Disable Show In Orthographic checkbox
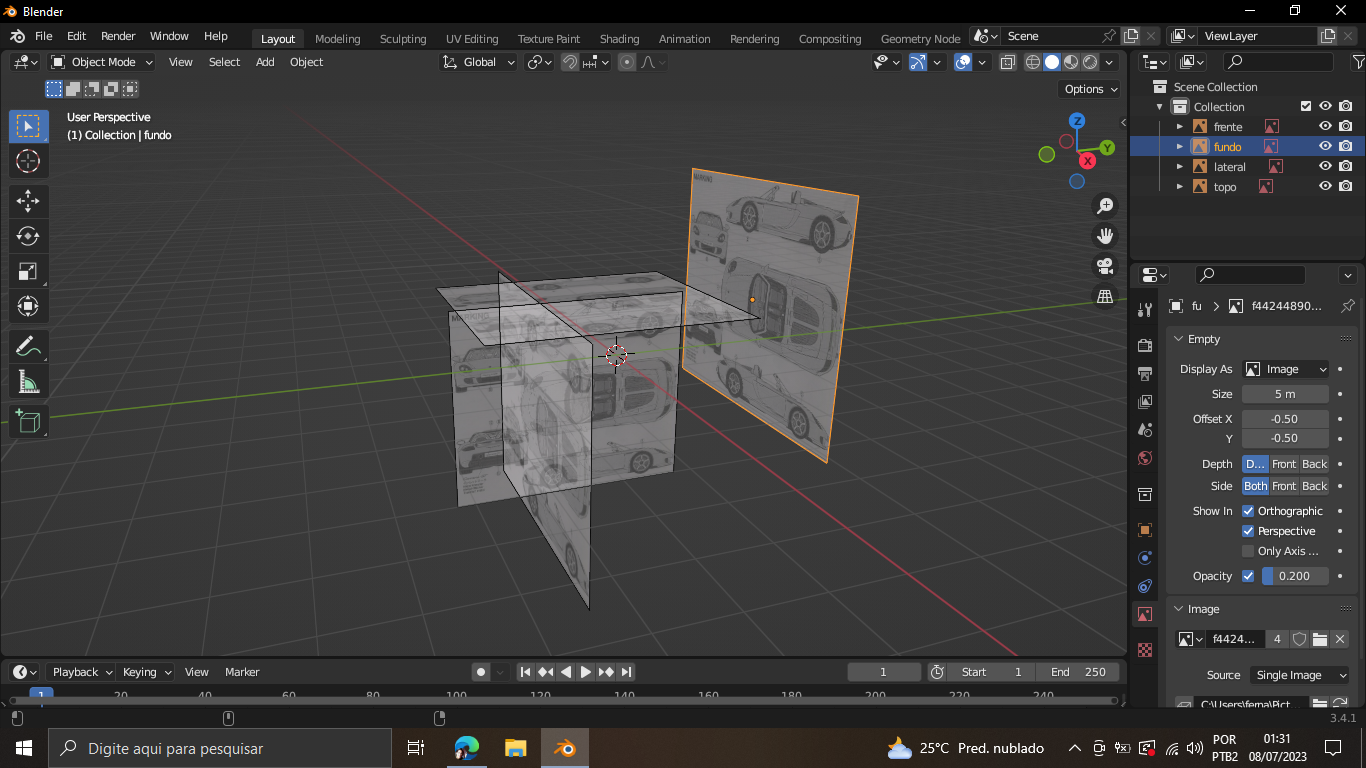Image resolution: width=1366 pixels, height=768 pixels. click(x=1248, y=511)
